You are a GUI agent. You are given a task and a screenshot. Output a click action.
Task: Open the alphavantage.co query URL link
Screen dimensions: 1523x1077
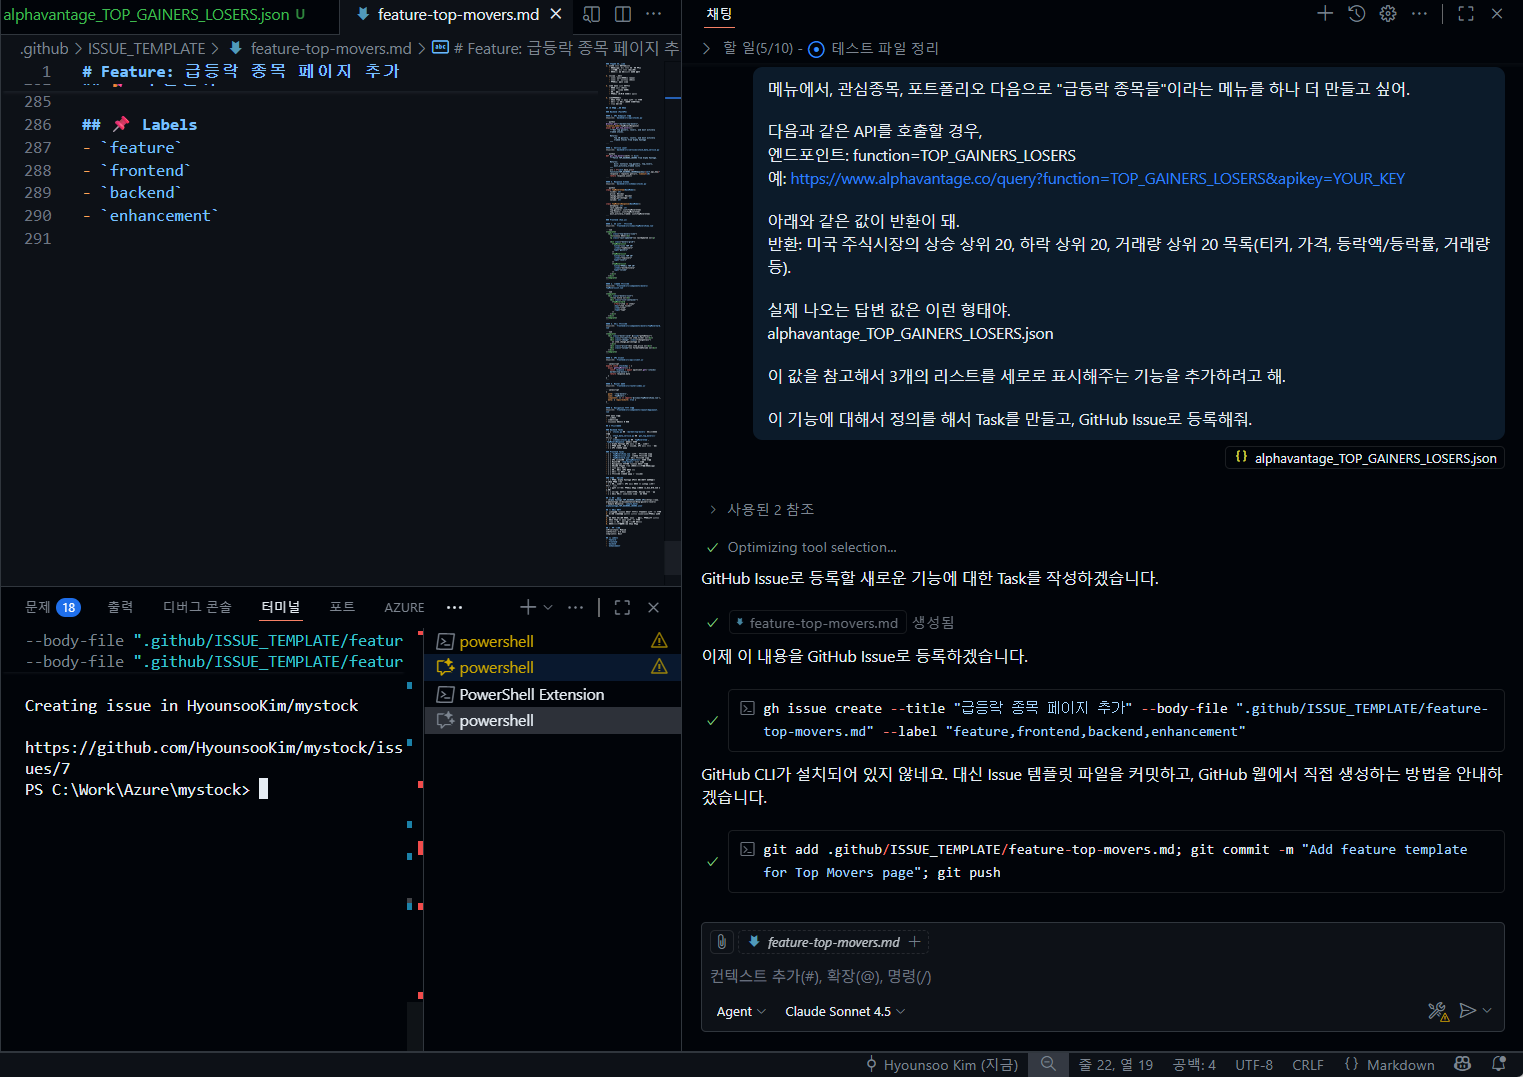click(1097, 178)
